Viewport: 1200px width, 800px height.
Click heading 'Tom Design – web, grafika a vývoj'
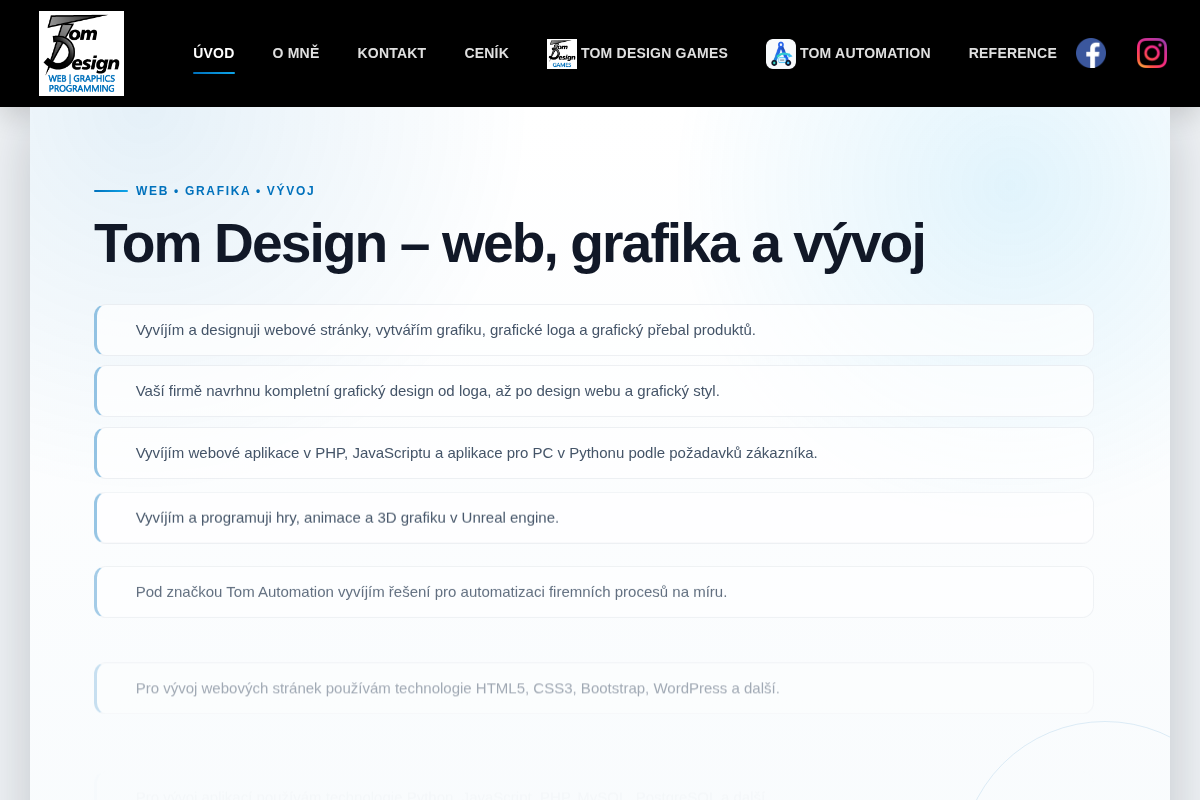point(509,243)
